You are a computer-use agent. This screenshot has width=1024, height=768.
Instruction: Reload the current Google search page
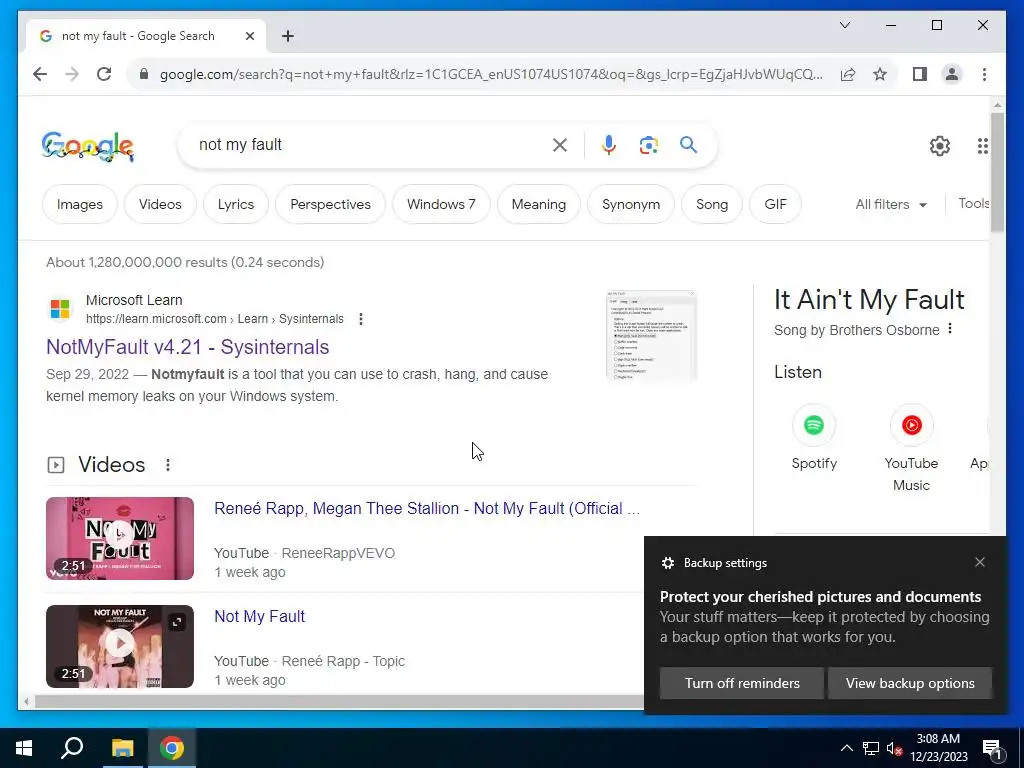[x=104, y=74]
